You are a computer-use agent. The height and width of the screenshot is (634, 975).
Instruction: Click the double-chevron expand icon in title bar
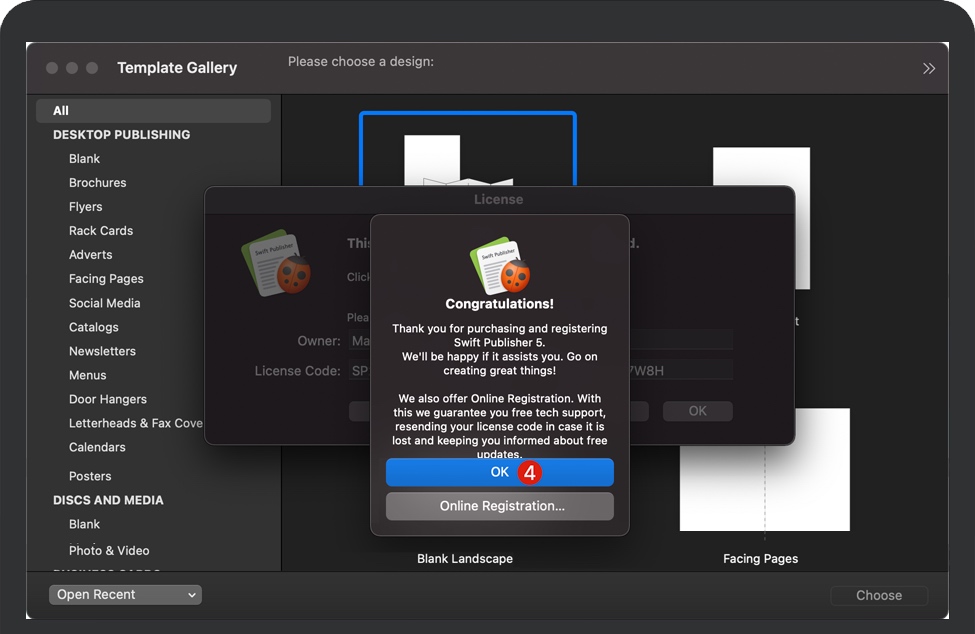[928, 68]
